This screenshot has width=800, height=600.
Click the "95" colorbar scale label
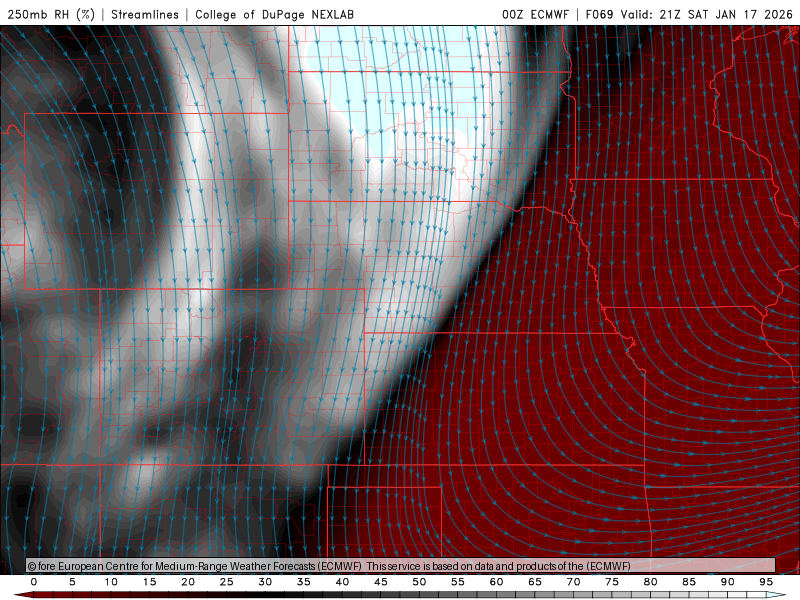(766, 582)
